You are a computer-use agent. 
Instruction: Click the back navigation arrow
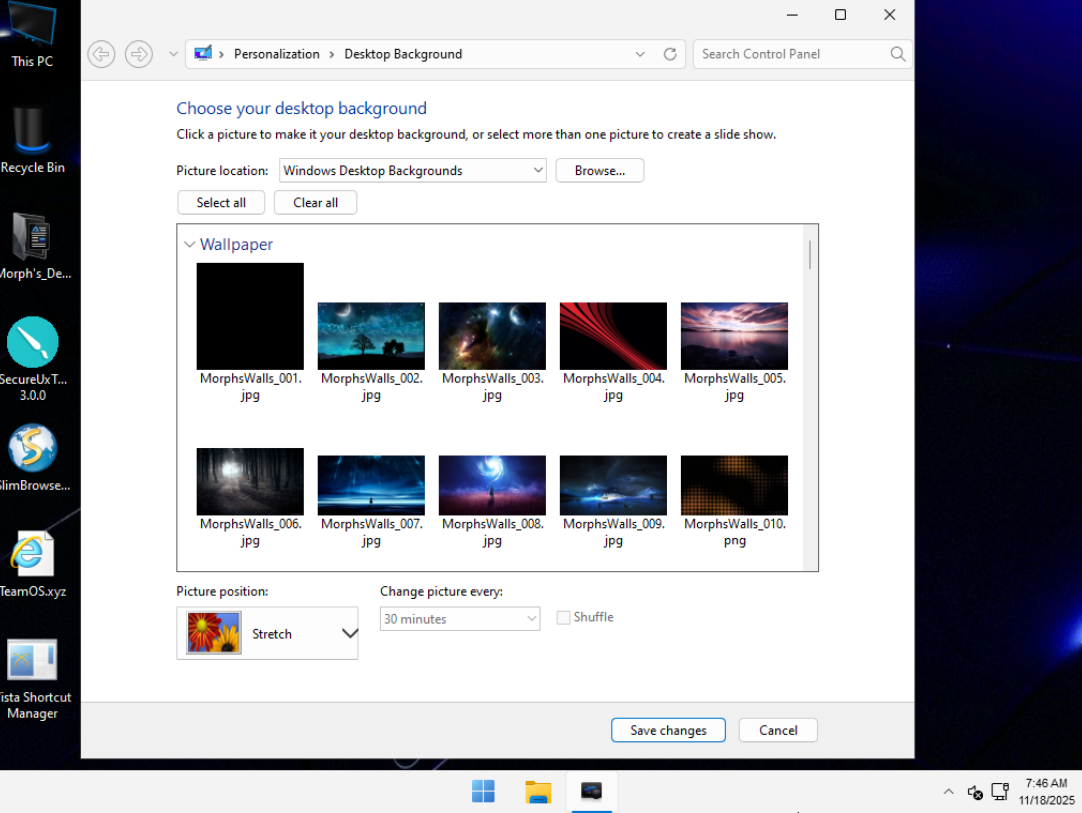click(101, 54)
